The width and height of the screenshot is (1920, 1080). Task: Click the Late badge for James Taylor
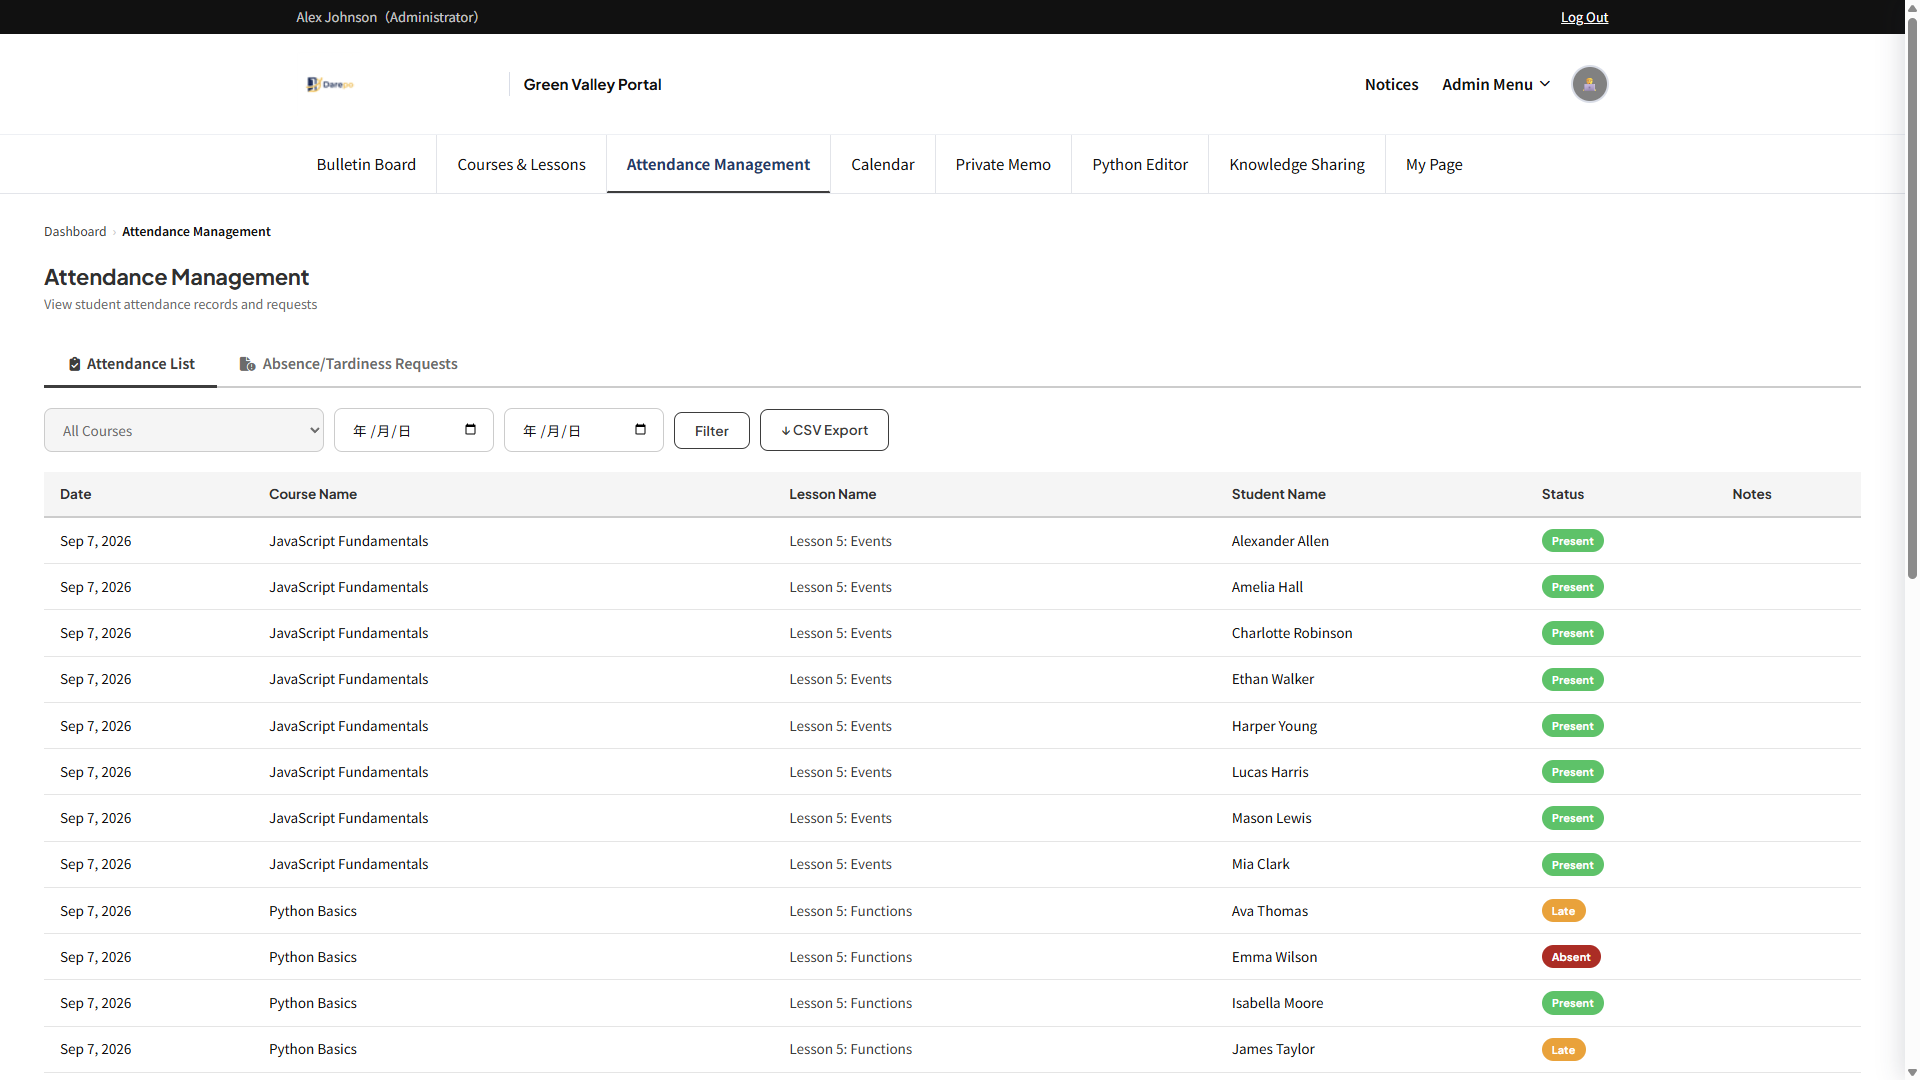coord(1563,1050)
